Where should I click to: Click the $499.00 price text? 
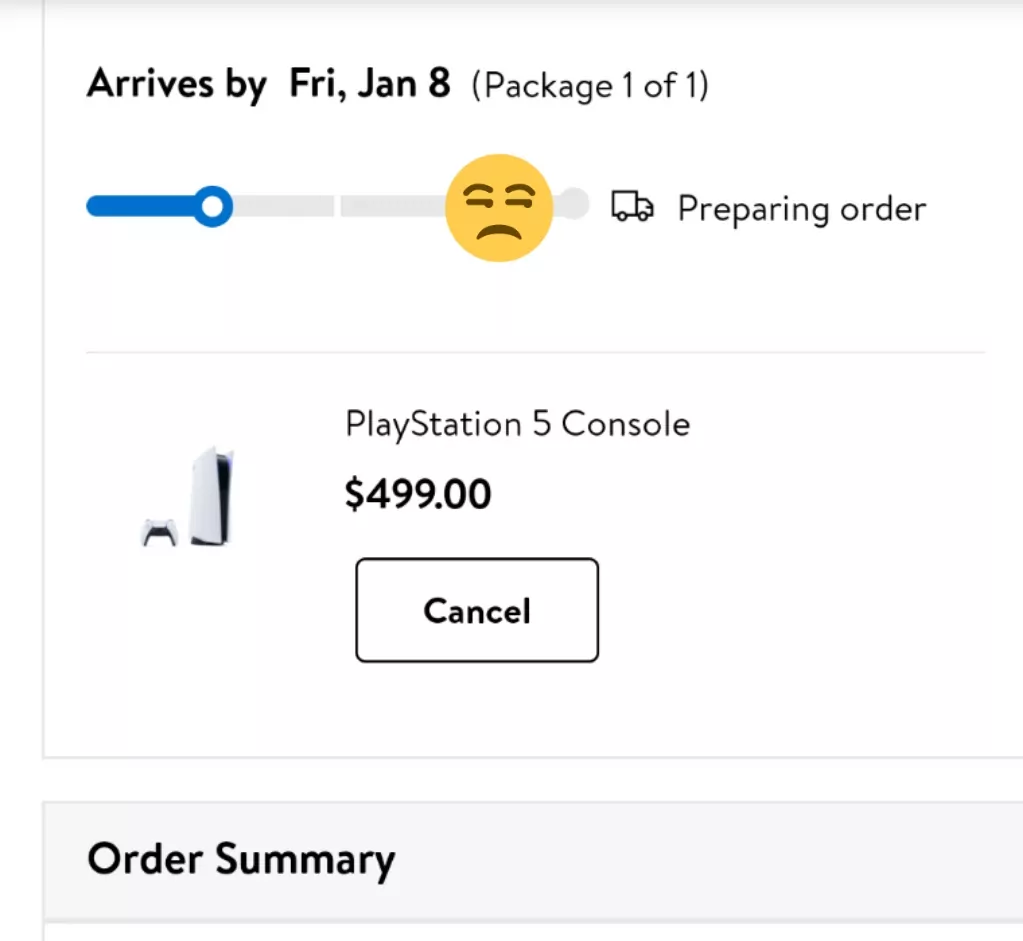tap(418, 494)
